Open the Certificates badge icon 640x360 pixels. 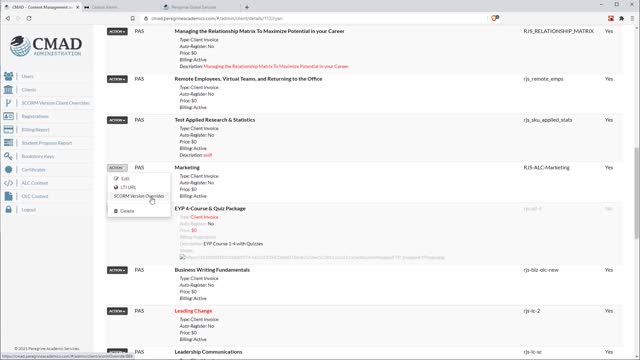[8, 169]
